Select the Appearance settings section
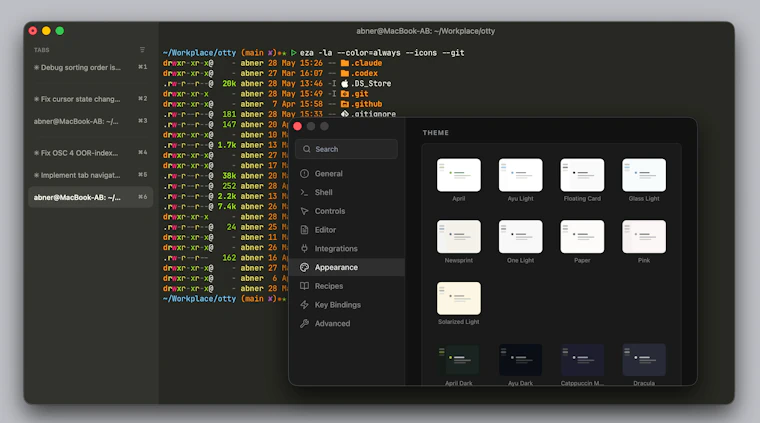Viewport: 760px width, 423px height. click(x=347, y=267)
